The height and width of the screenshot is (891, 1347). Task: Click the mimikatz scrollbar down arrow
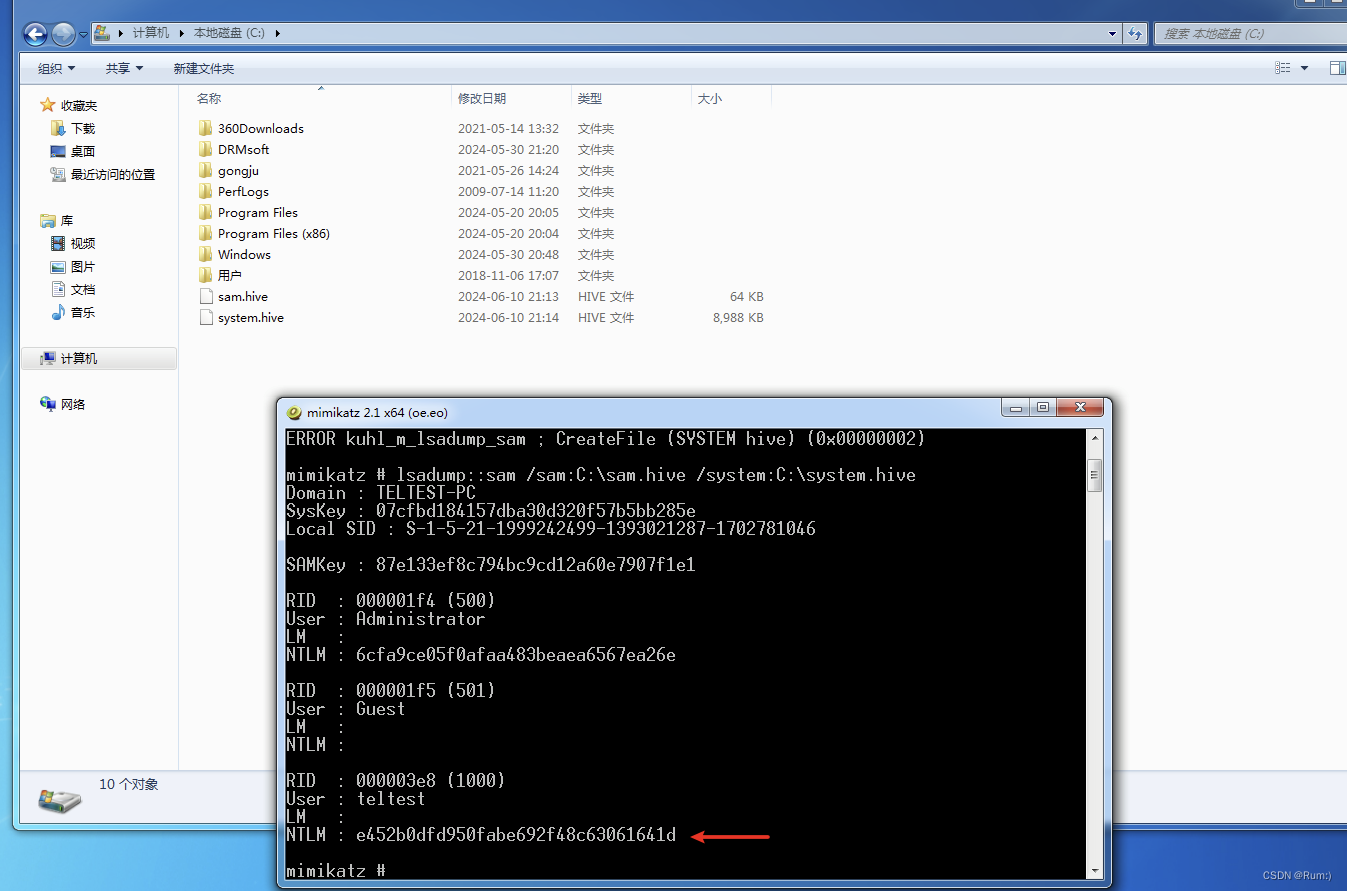pyautogui.click(x=1095, y=871)
